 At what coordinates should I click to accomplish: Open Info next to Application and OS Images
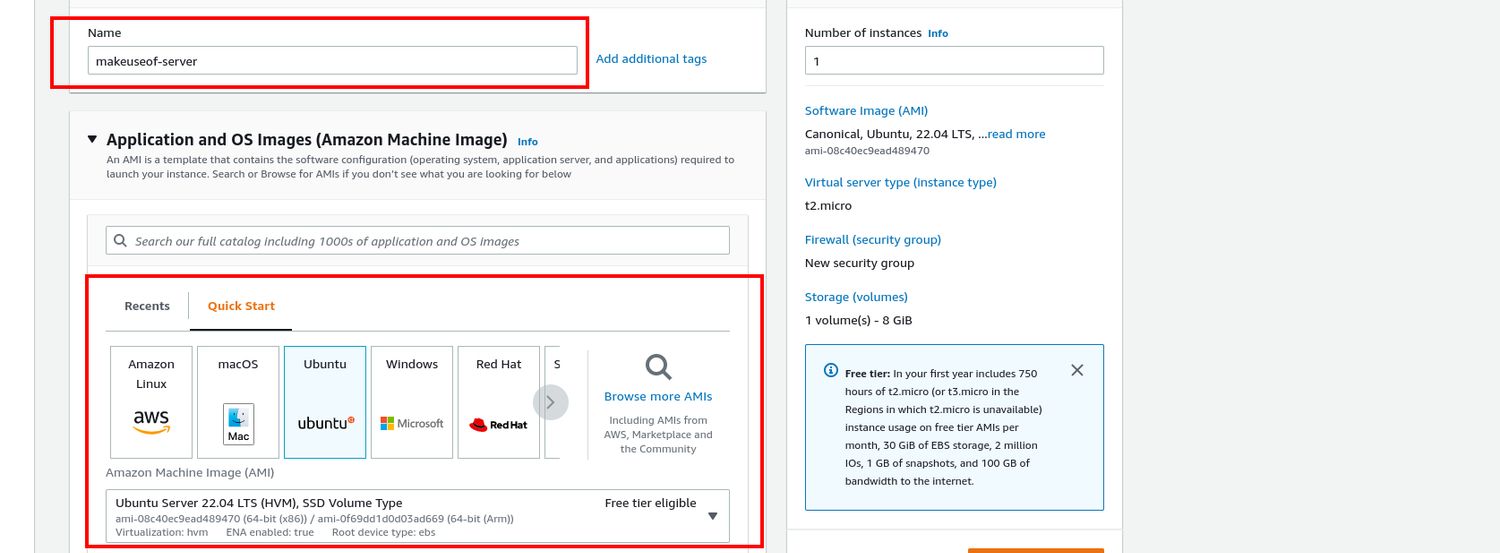click(x=528, y=142)
